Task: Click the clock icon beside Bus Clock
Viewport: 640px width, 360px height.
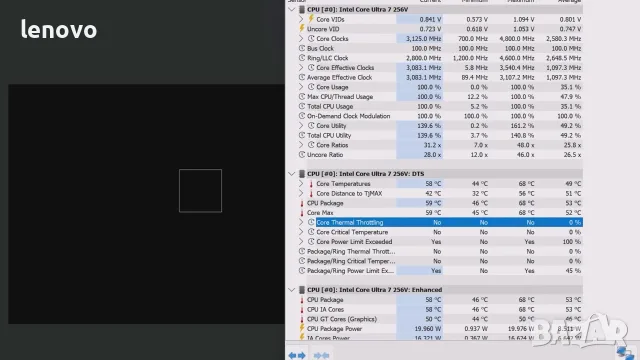Action: [302, 48]
